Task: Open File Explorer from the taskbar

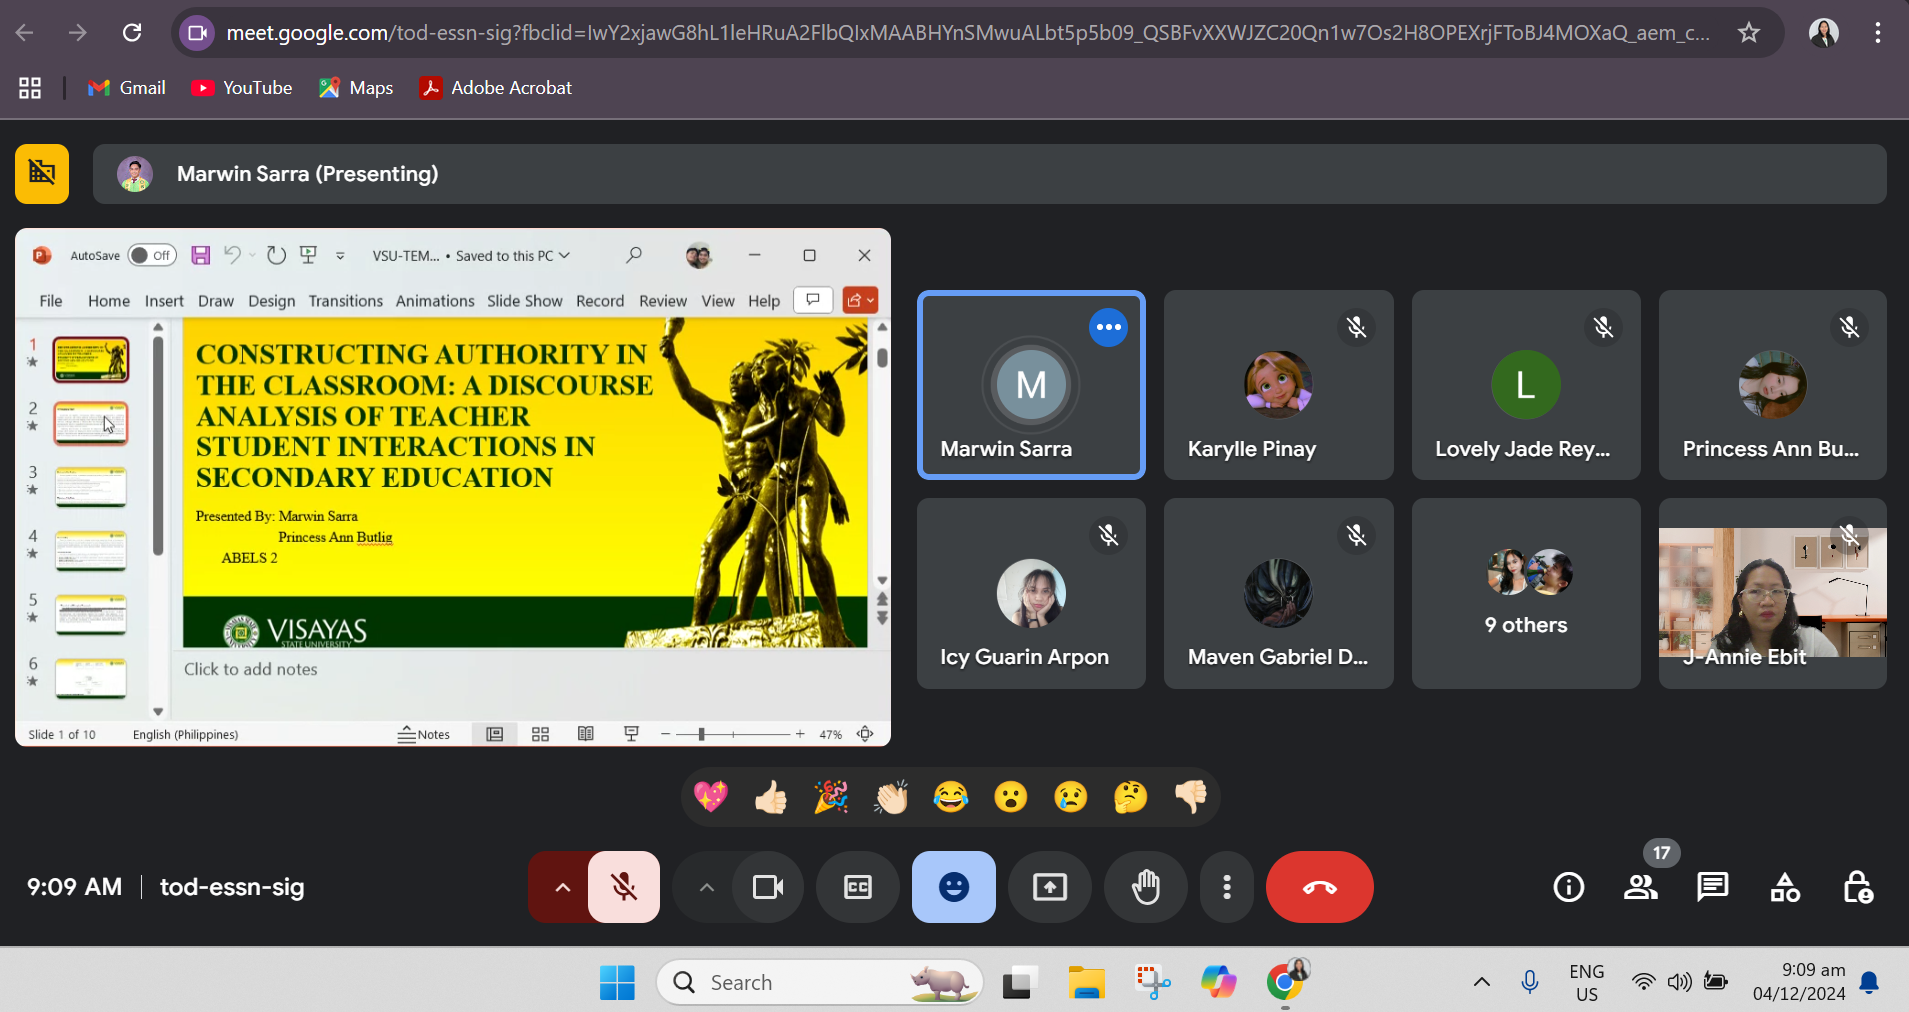Action: click(x=1086, y=982)
